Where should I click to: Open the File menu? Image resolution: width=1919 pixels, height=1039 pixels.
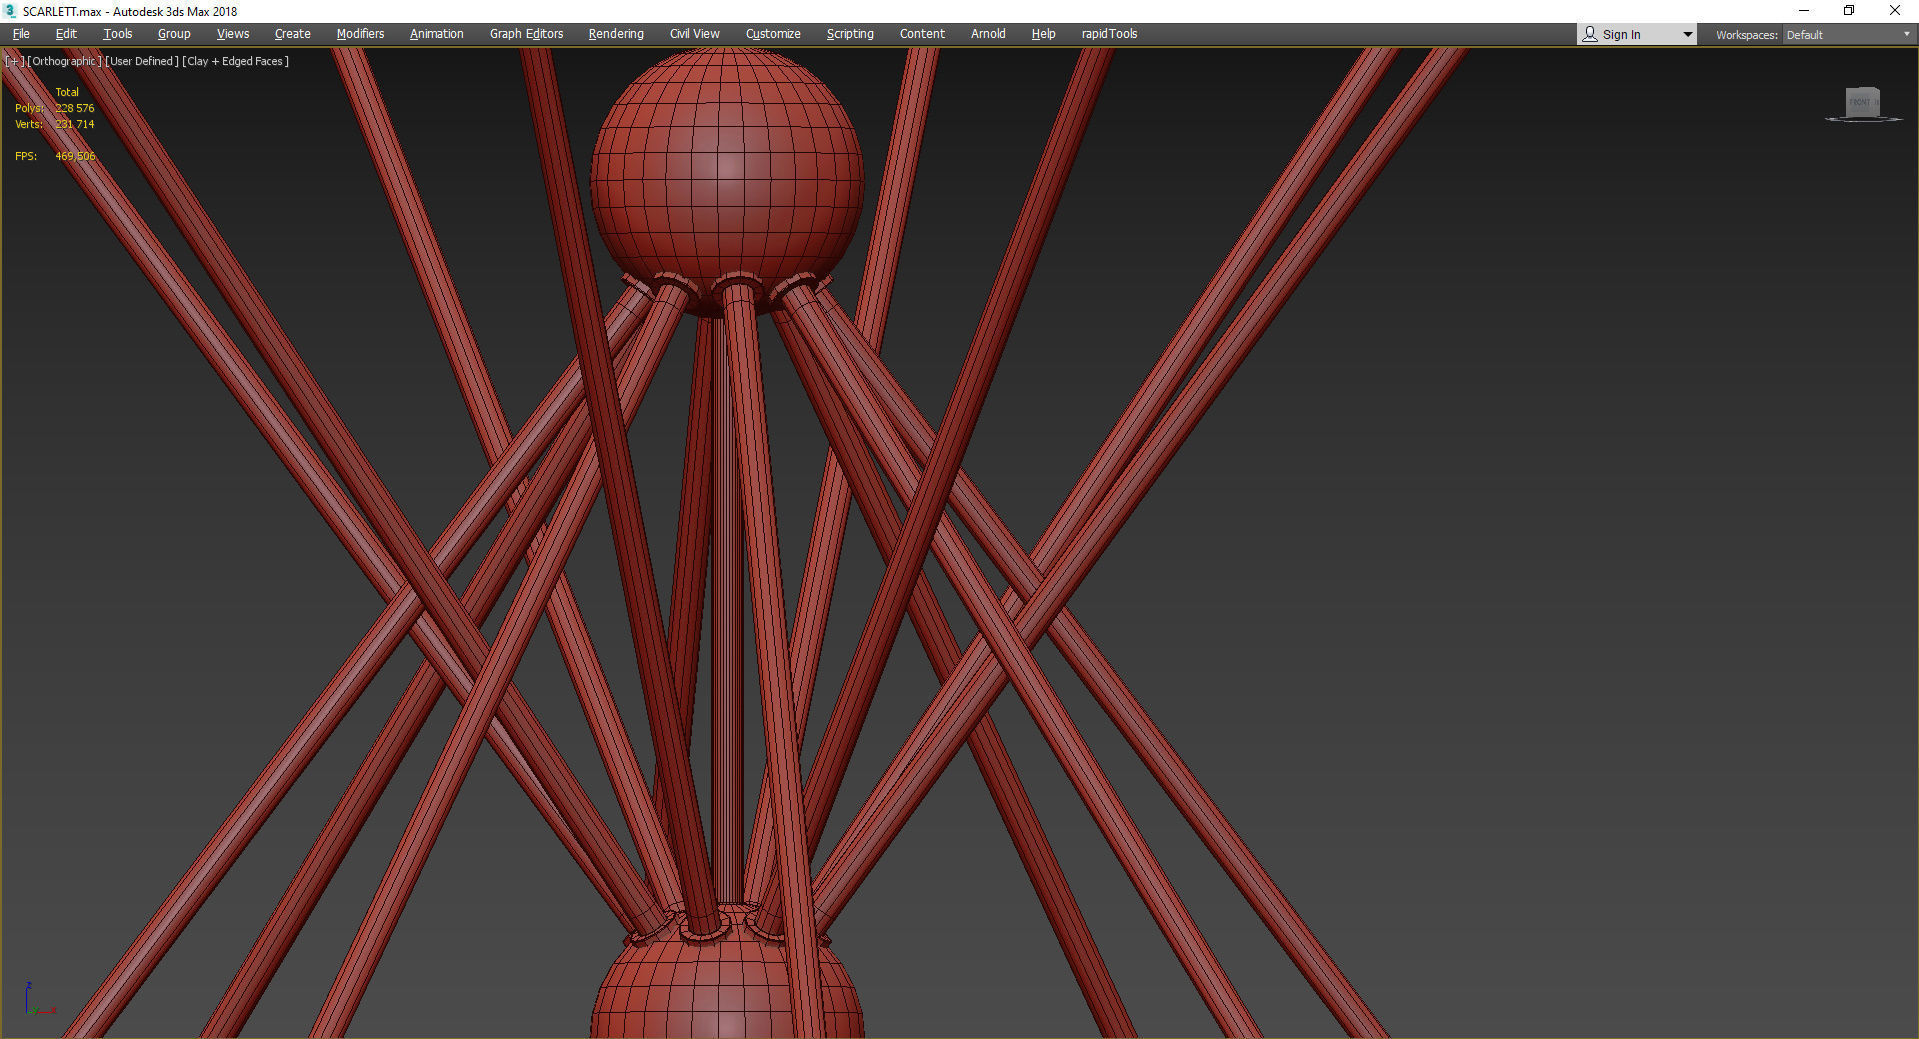point(21,34)
